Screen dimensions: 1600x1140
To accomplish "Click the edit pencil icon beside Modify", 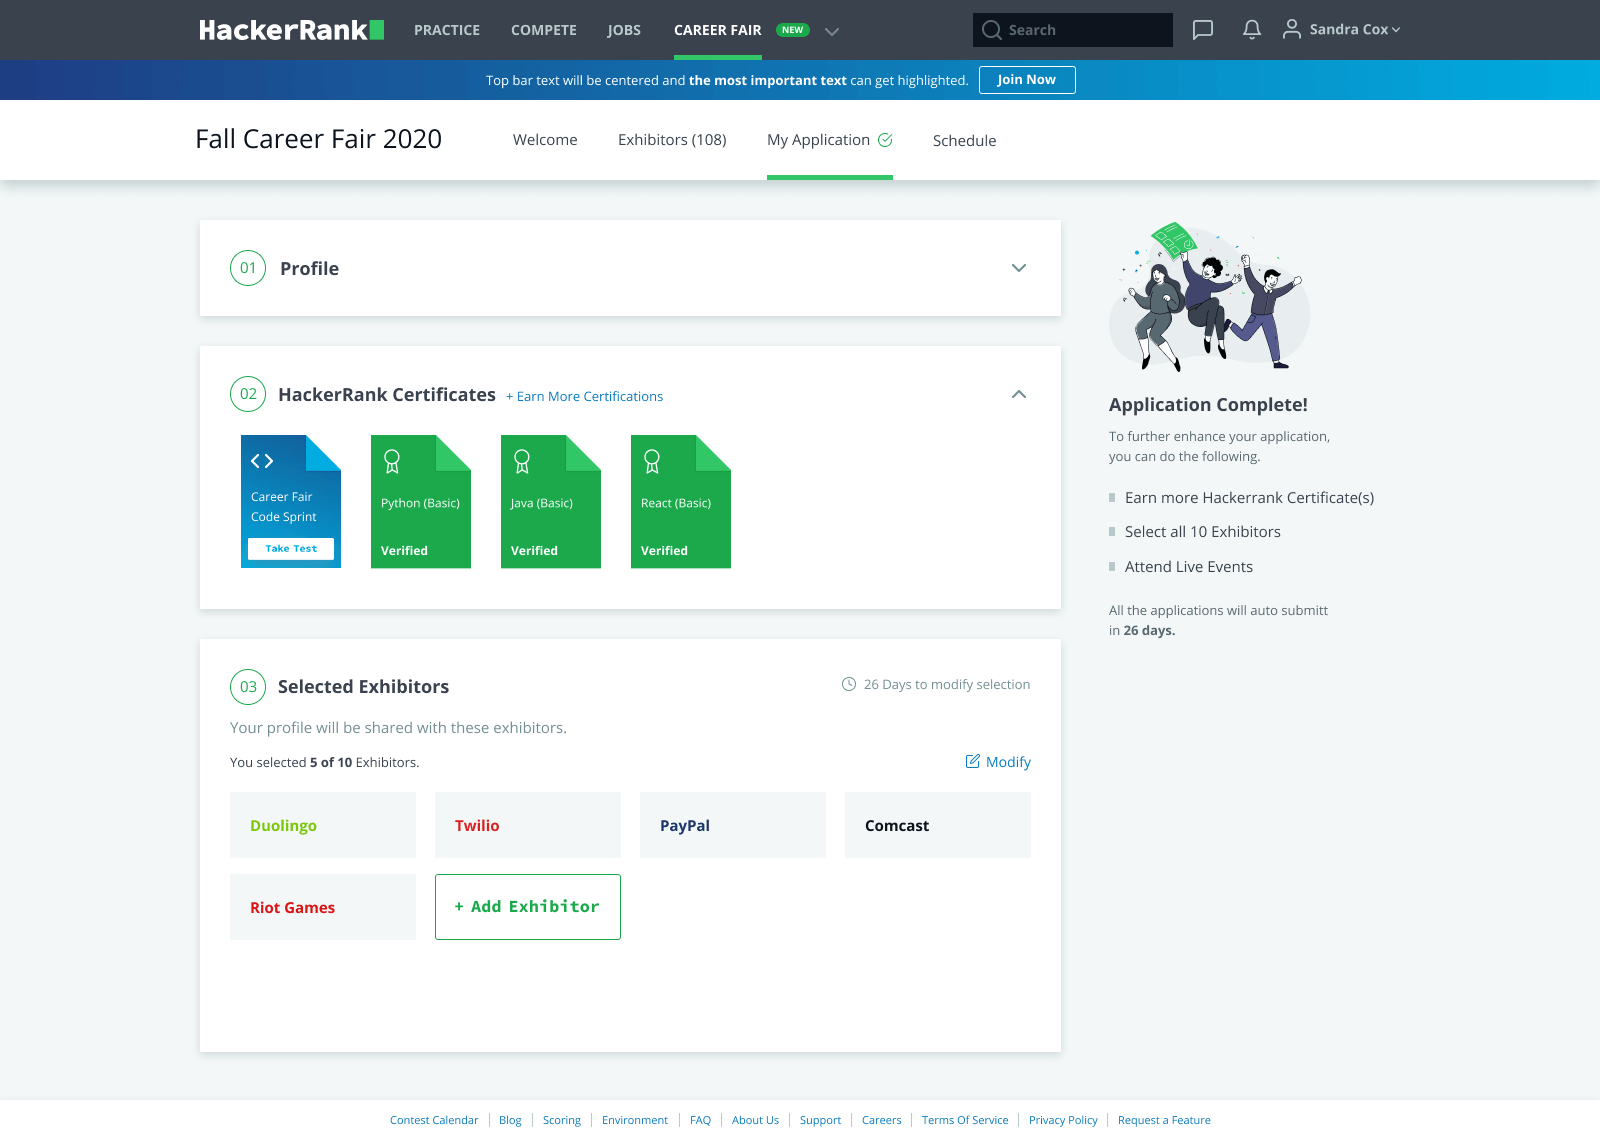I will pyautogui.click(x=973, y=761).
